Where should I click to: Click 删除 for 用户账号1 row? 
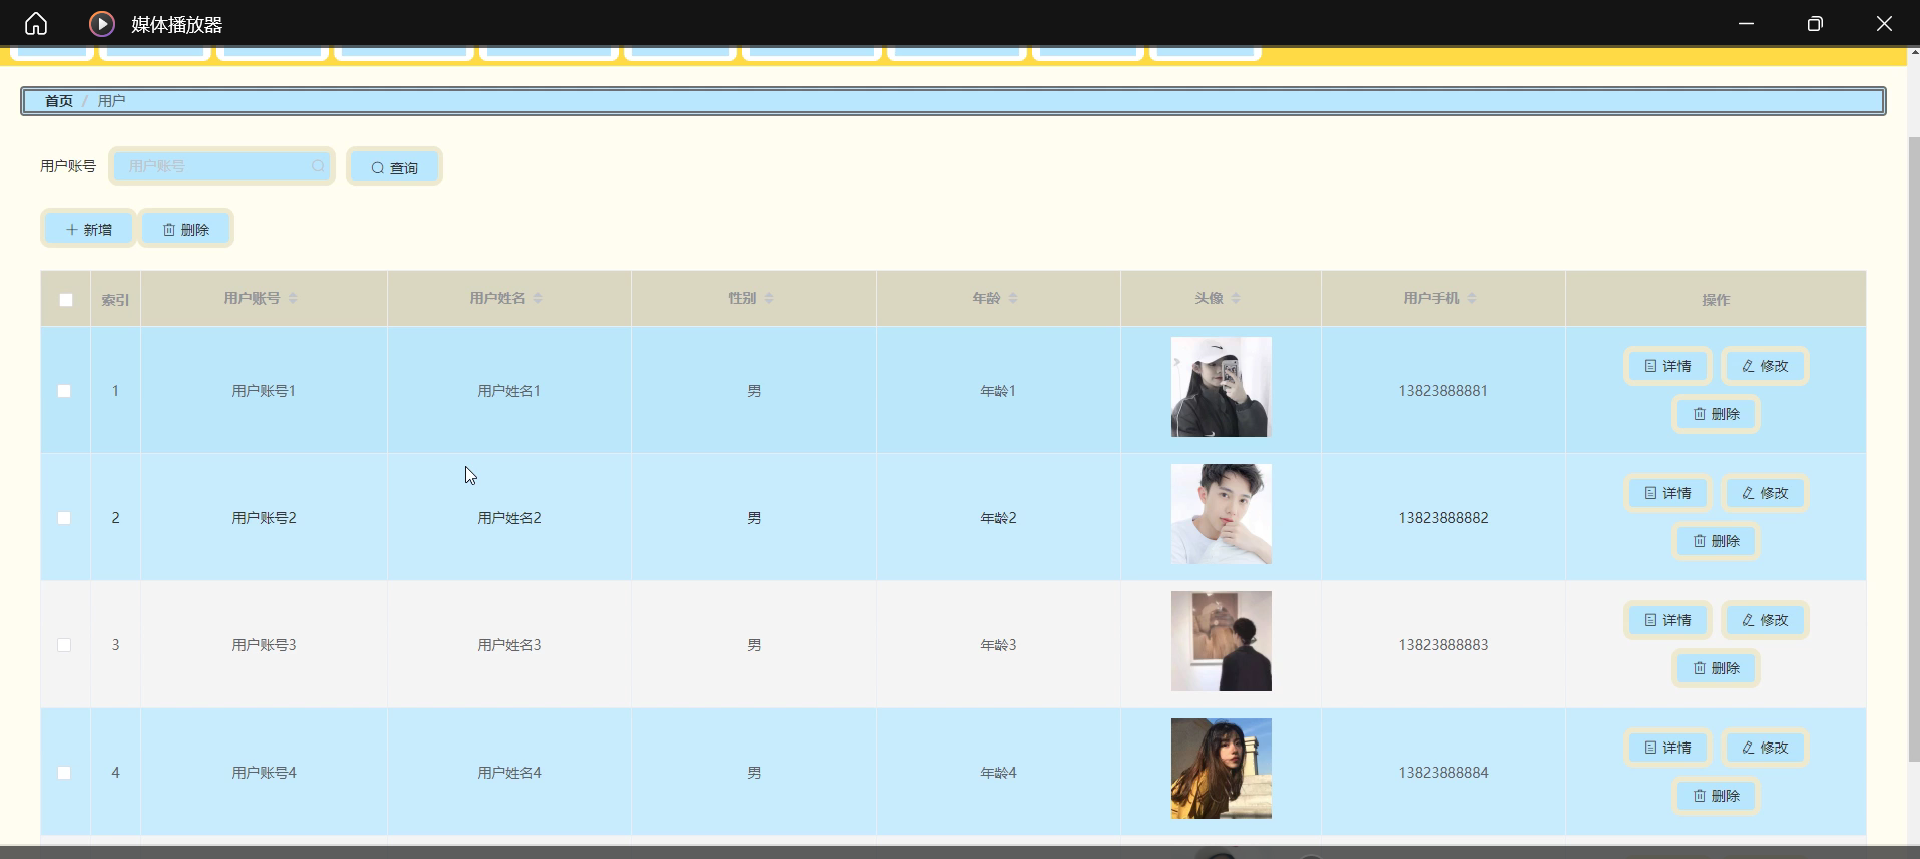coord(1716,414)
